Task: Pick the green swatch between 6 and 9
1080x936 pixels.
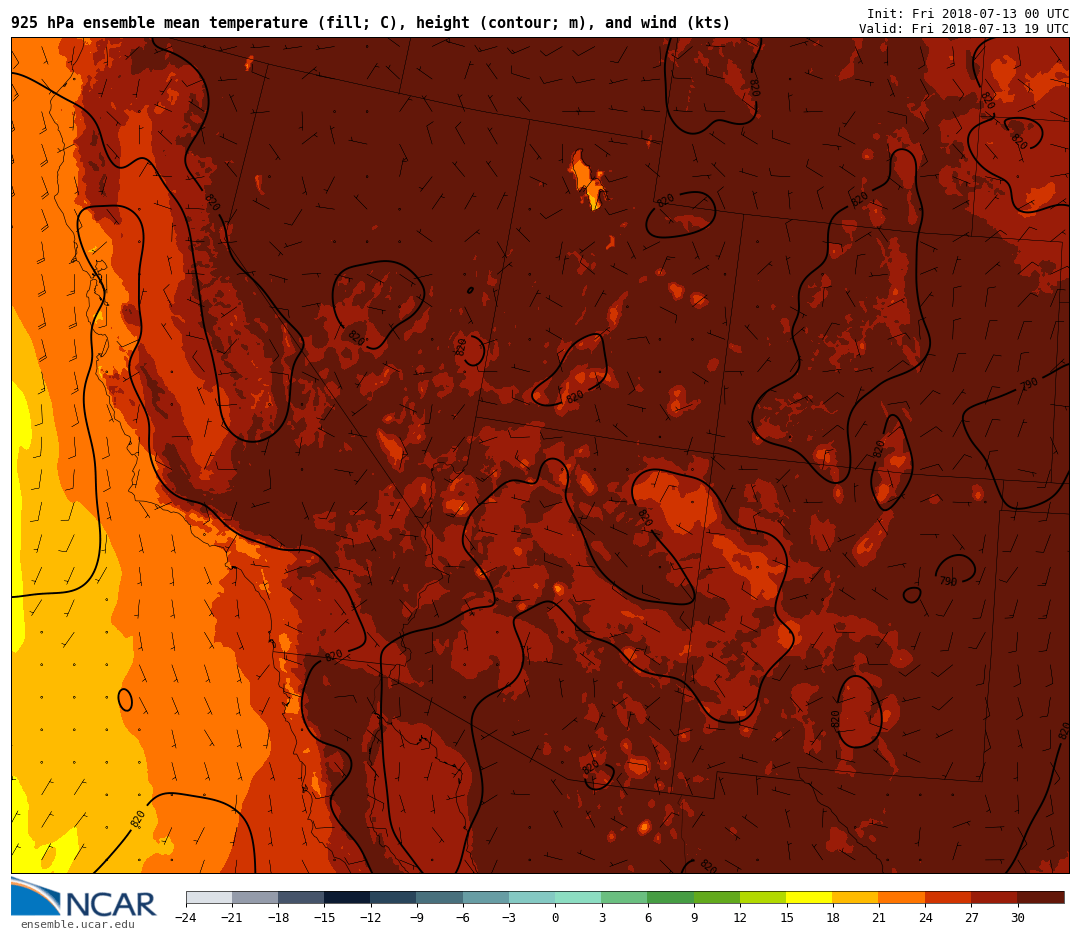Action: [x=670, y=897]
